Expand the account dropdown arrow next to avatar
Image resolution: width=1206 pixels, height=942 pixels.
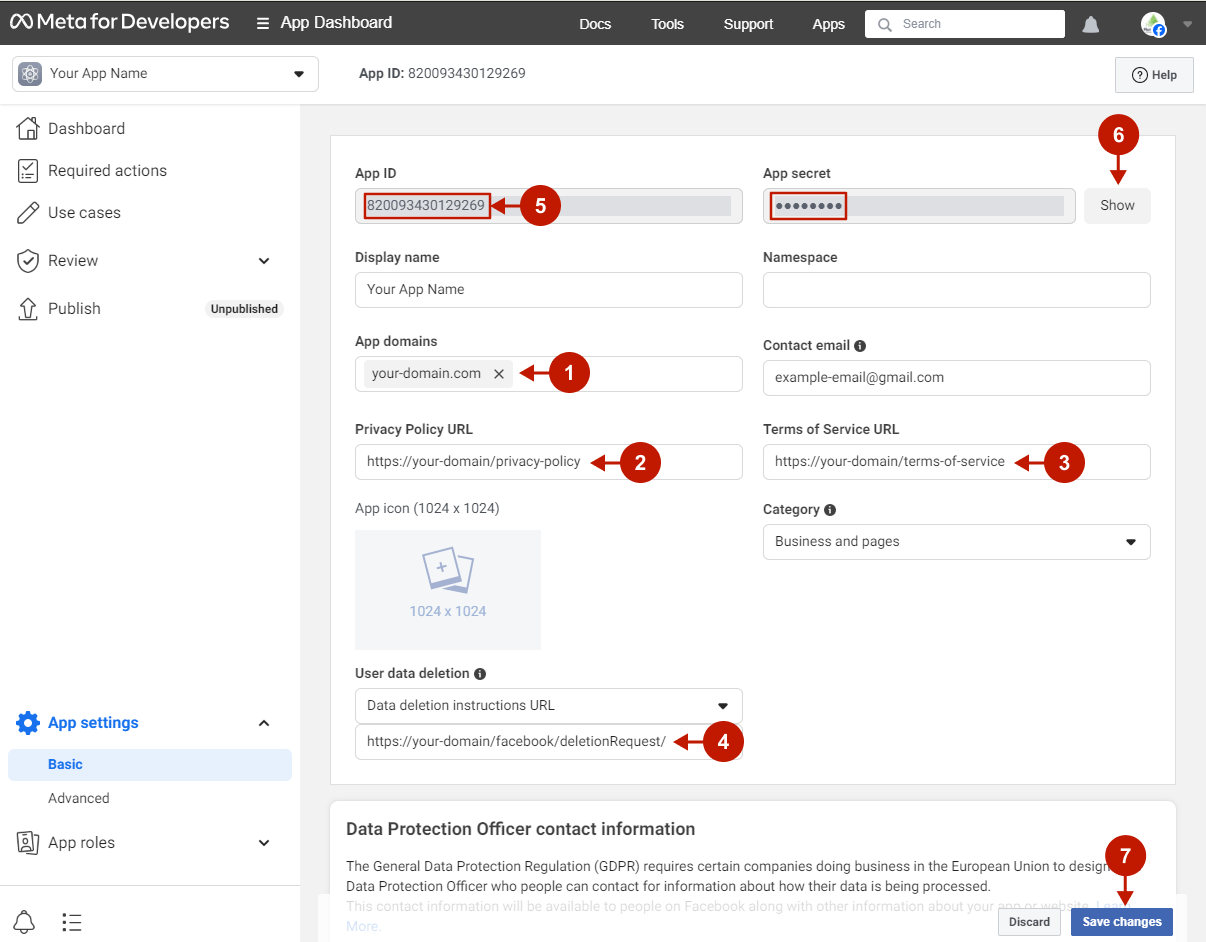(x=1187, y=24)
